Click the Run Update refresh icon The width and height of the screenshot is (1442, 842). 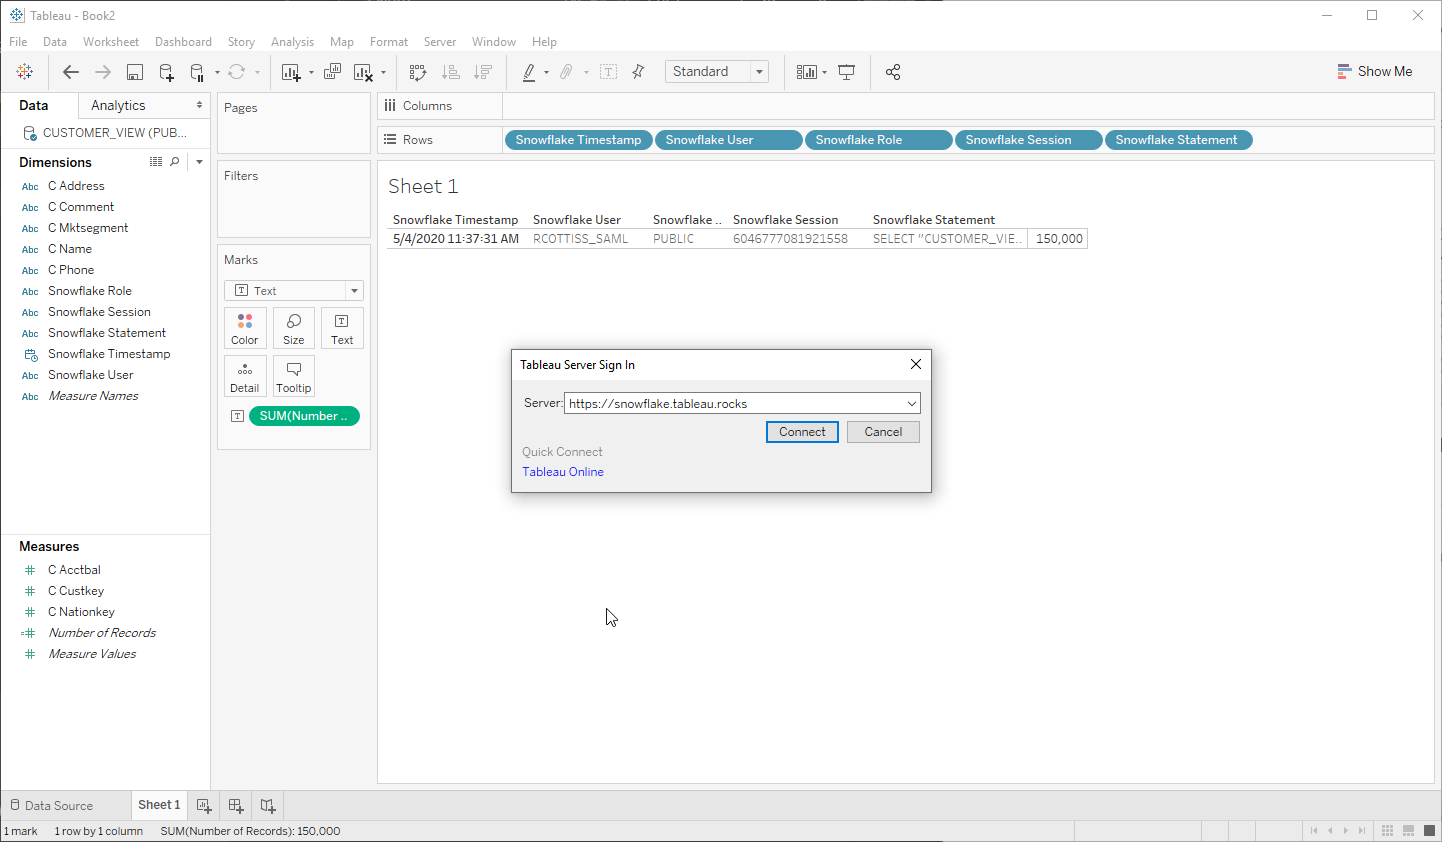point(236,72)
